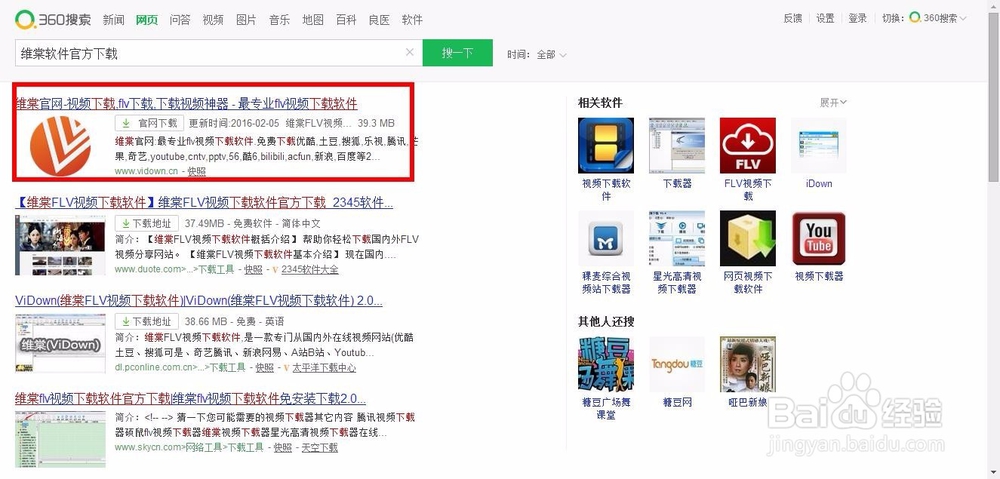Click the 网页视频下载软件 box icon
The width and height of the screenshot is (1000, 479).
point(747,239)
